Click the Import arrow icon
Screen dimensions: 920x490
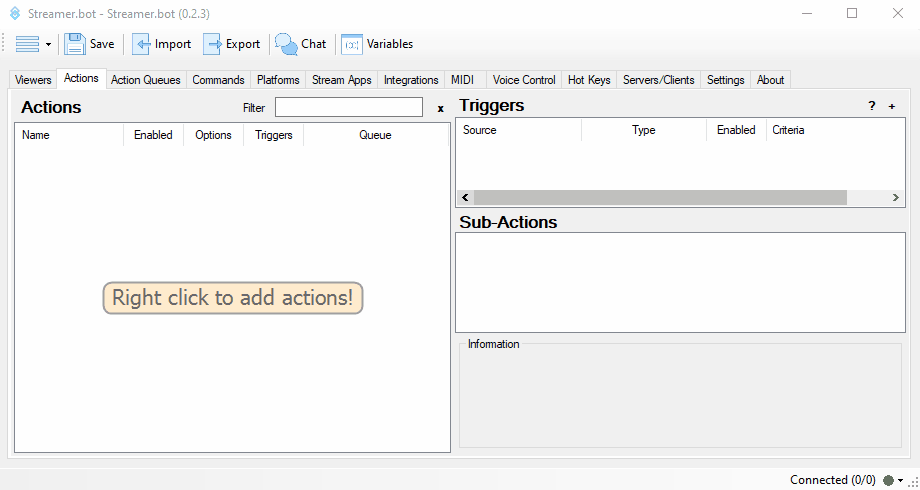pyautogui.click(x=142, y=44)
